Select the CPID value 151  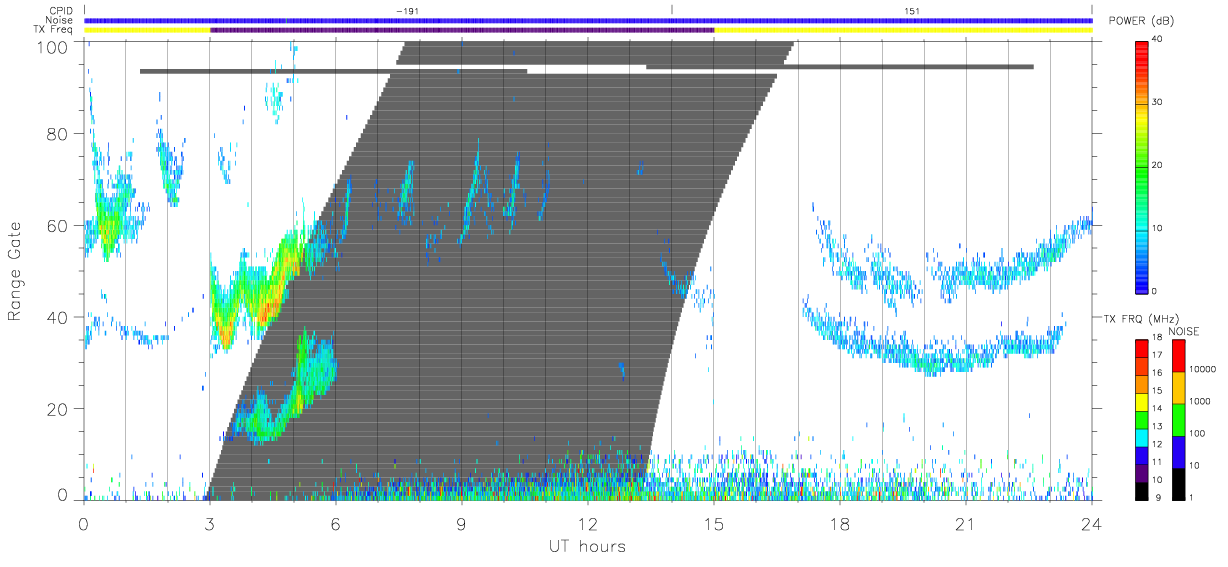pyautogui.click(x=911, y=10)
